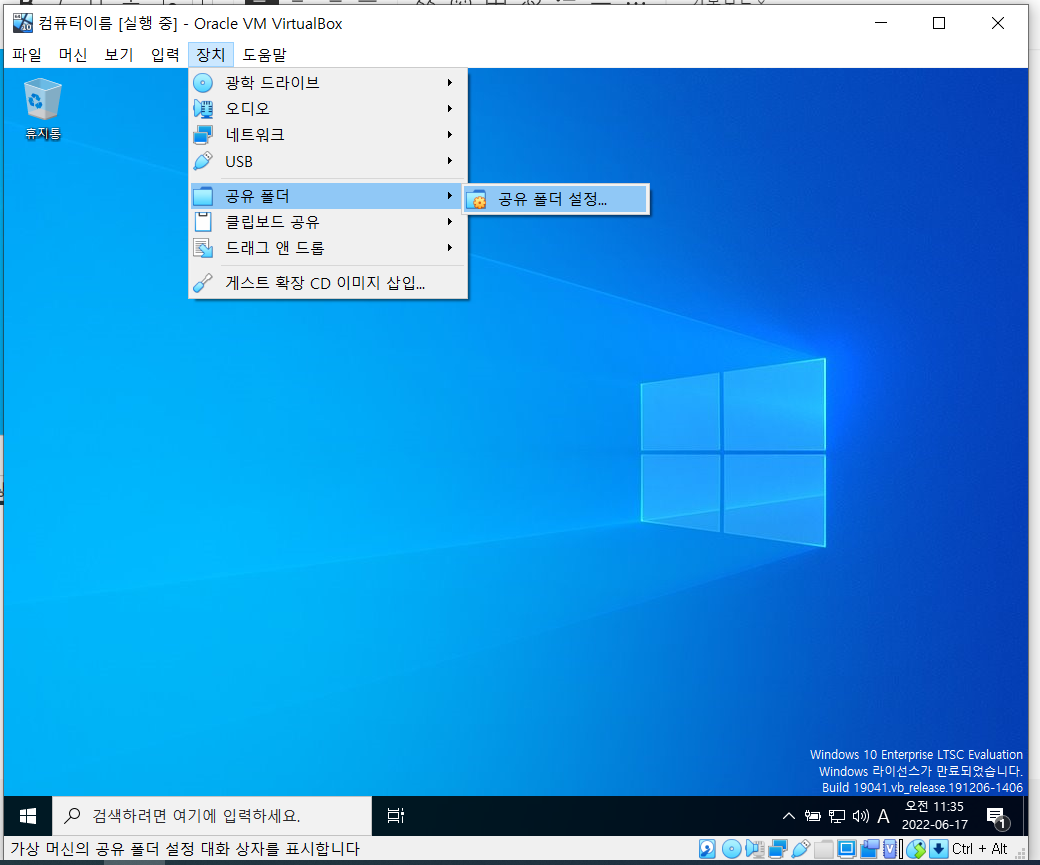Click the guest search box field

[212, 816]
